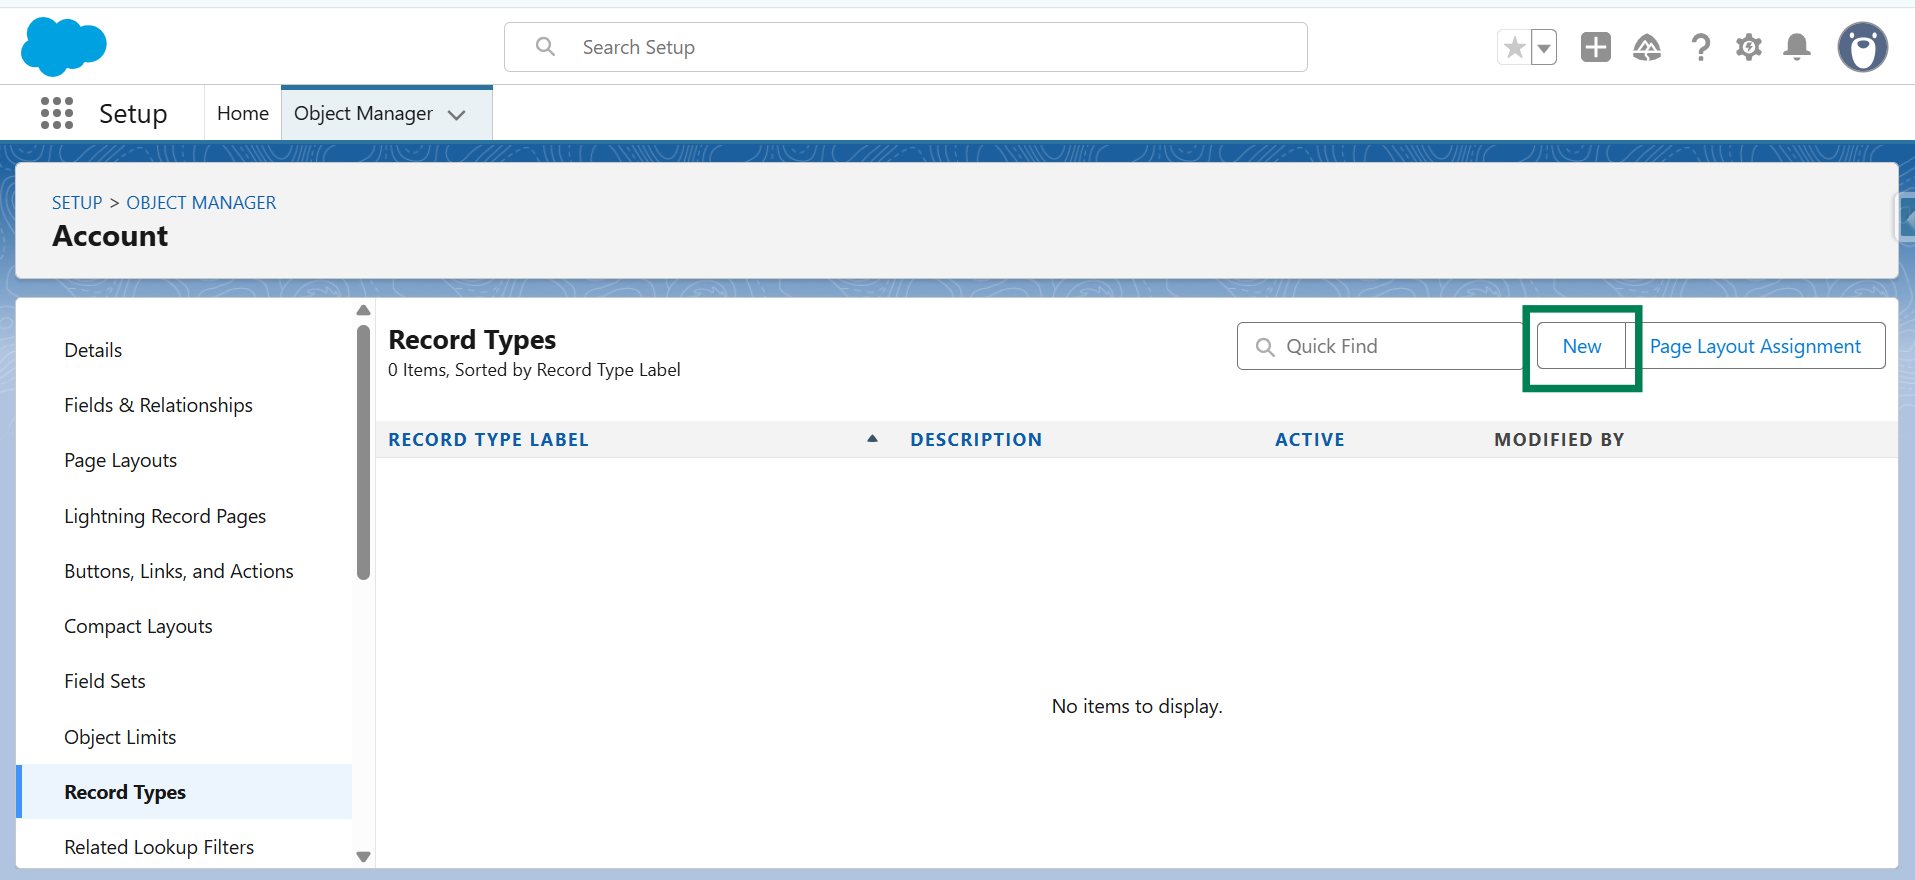This screenshot has width=1915, height=880.
Task: Expand the Object Manager tab chevron
Action: click(457, 114)
